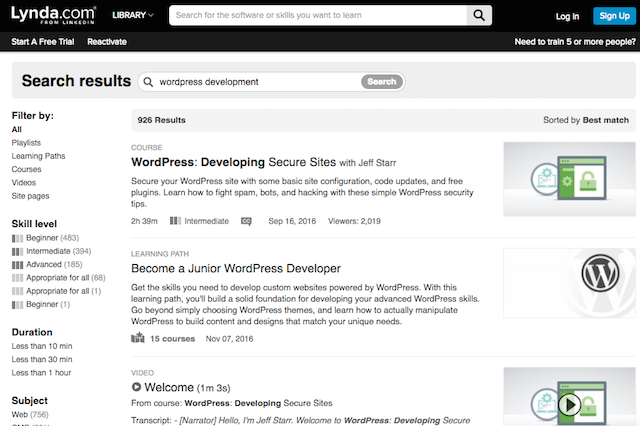The image size is (640, 426).
Task: Click Need to train 5 or more people
Action: [575, 42]
